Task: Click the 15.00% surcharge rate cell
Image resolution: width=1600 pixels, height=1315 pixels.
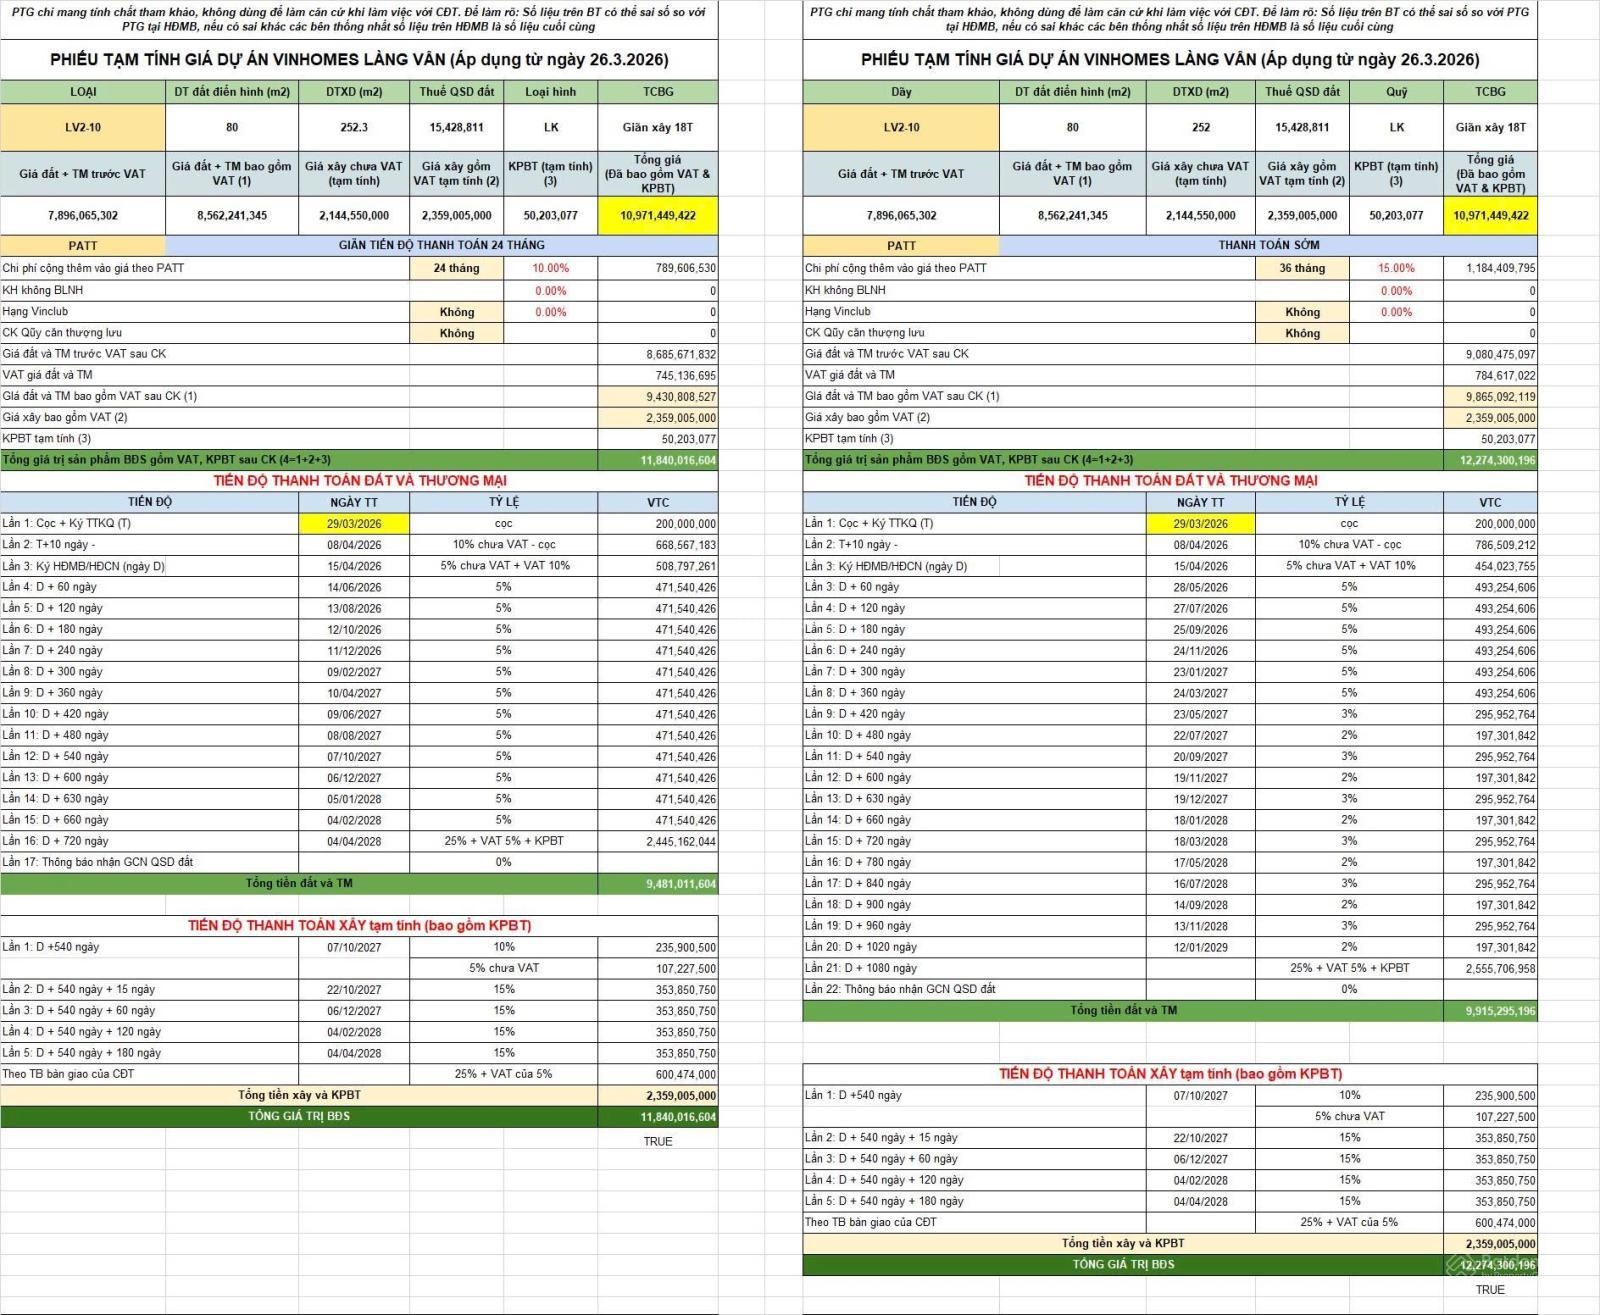Action: tap(1396, 268)
